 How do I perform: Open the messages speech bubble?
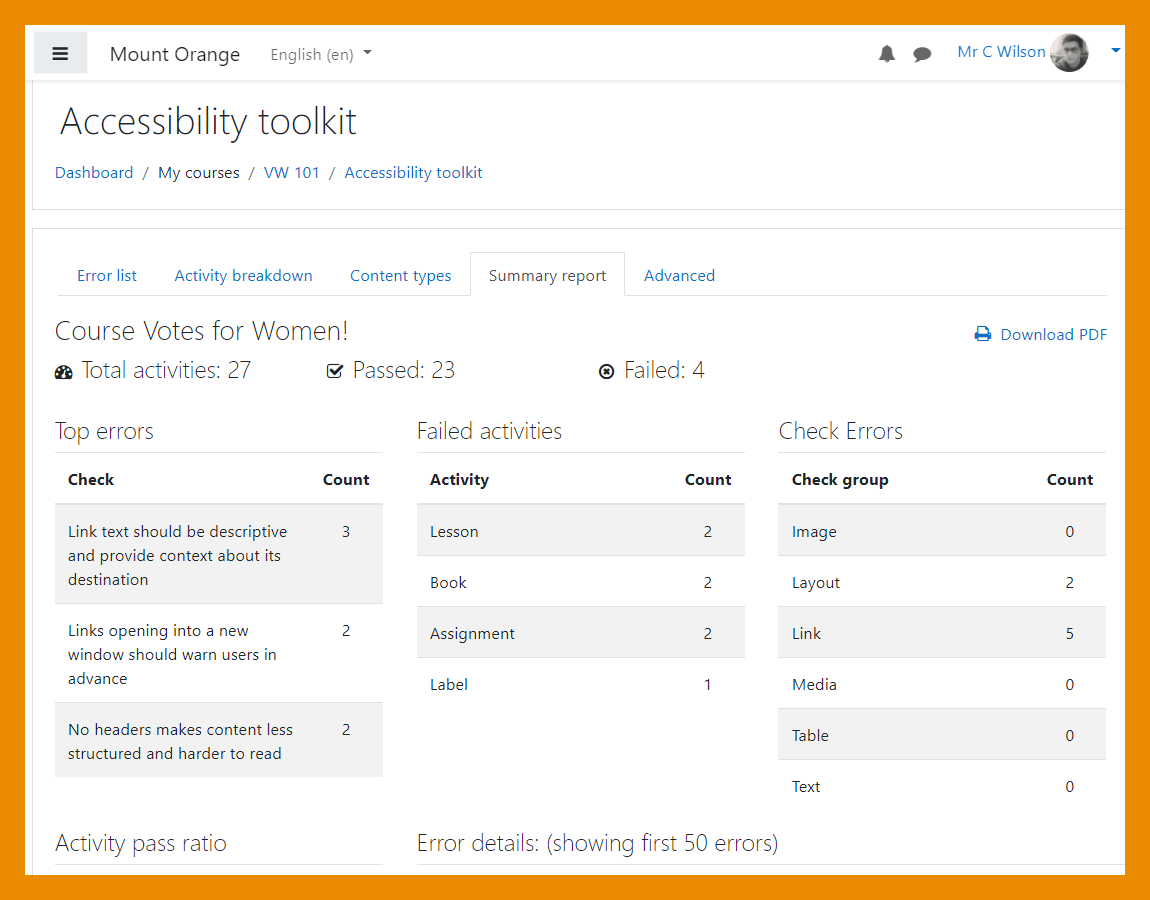click(x=922, y=54)
